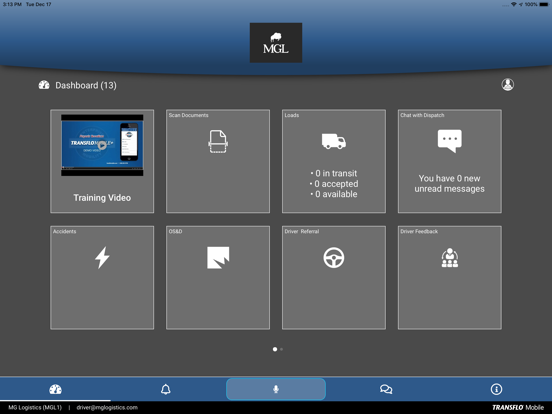Image resolution: width=552 pixels, height=414 pixels.
Task: Click the dashboard gauge icon beside Dashboard (13)
Action: [x=44, y=85]
